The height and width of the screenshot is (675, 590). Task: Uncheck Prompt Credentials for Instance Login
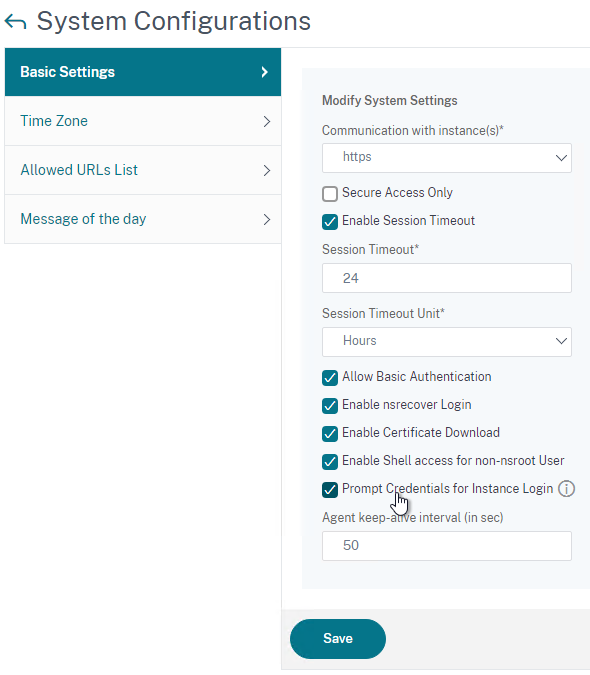point(330,489)
